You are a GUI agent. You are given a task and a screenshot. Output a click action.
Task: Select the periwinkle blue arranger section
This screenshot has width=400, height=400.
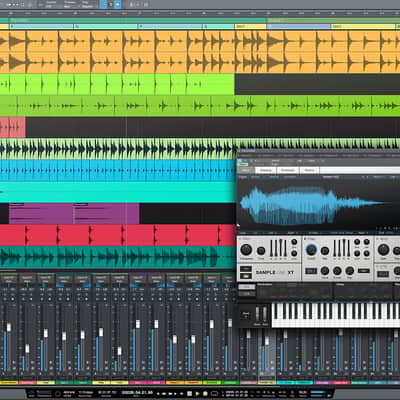[299, 26]
